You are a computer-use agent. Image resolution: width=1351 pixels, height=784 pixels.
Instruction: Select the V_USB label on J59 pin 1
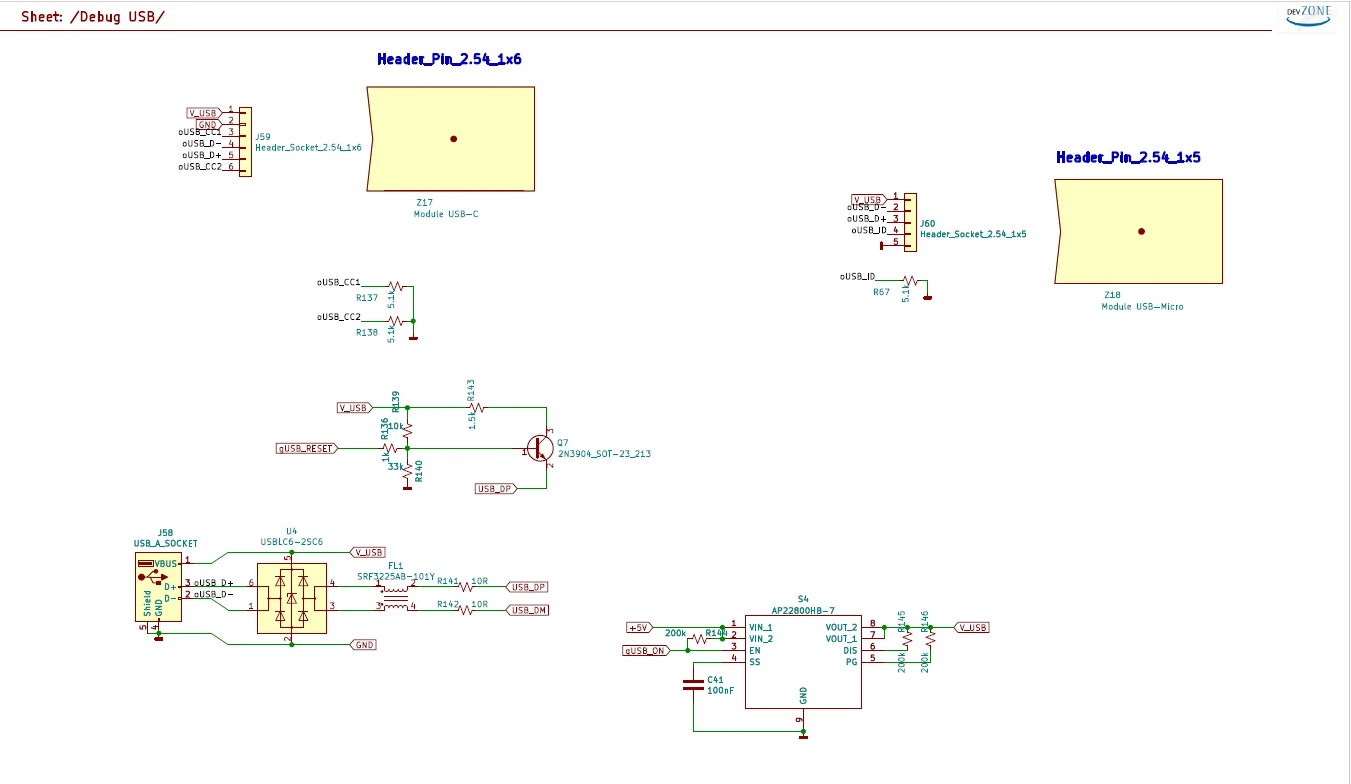203,113
